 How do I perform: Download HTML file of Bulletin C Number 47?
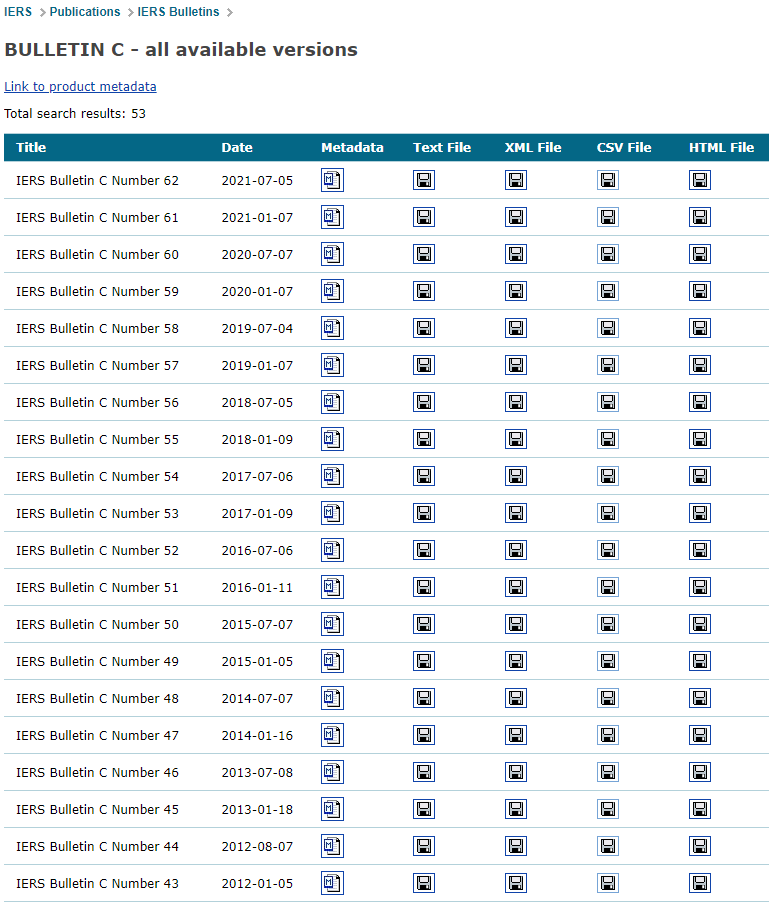tap(700, 735)
